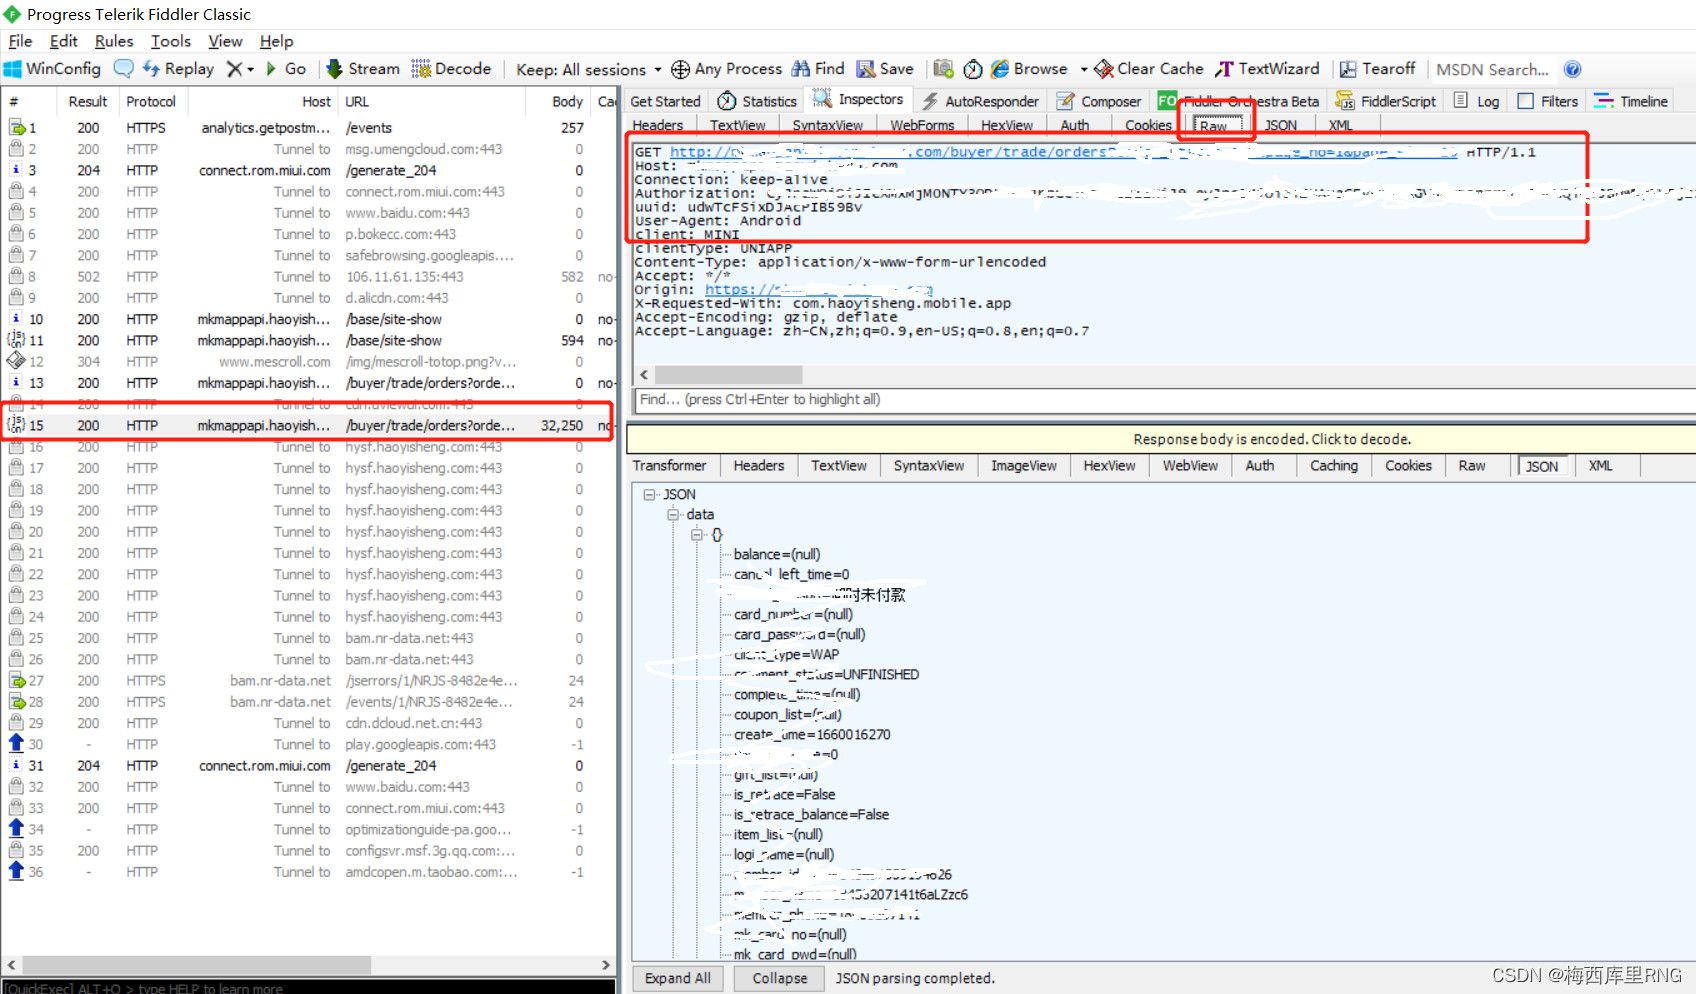Viewport: 1696px width, 994px height.
Task: Switch to the Statistics tab
Action: coord(757,101)
